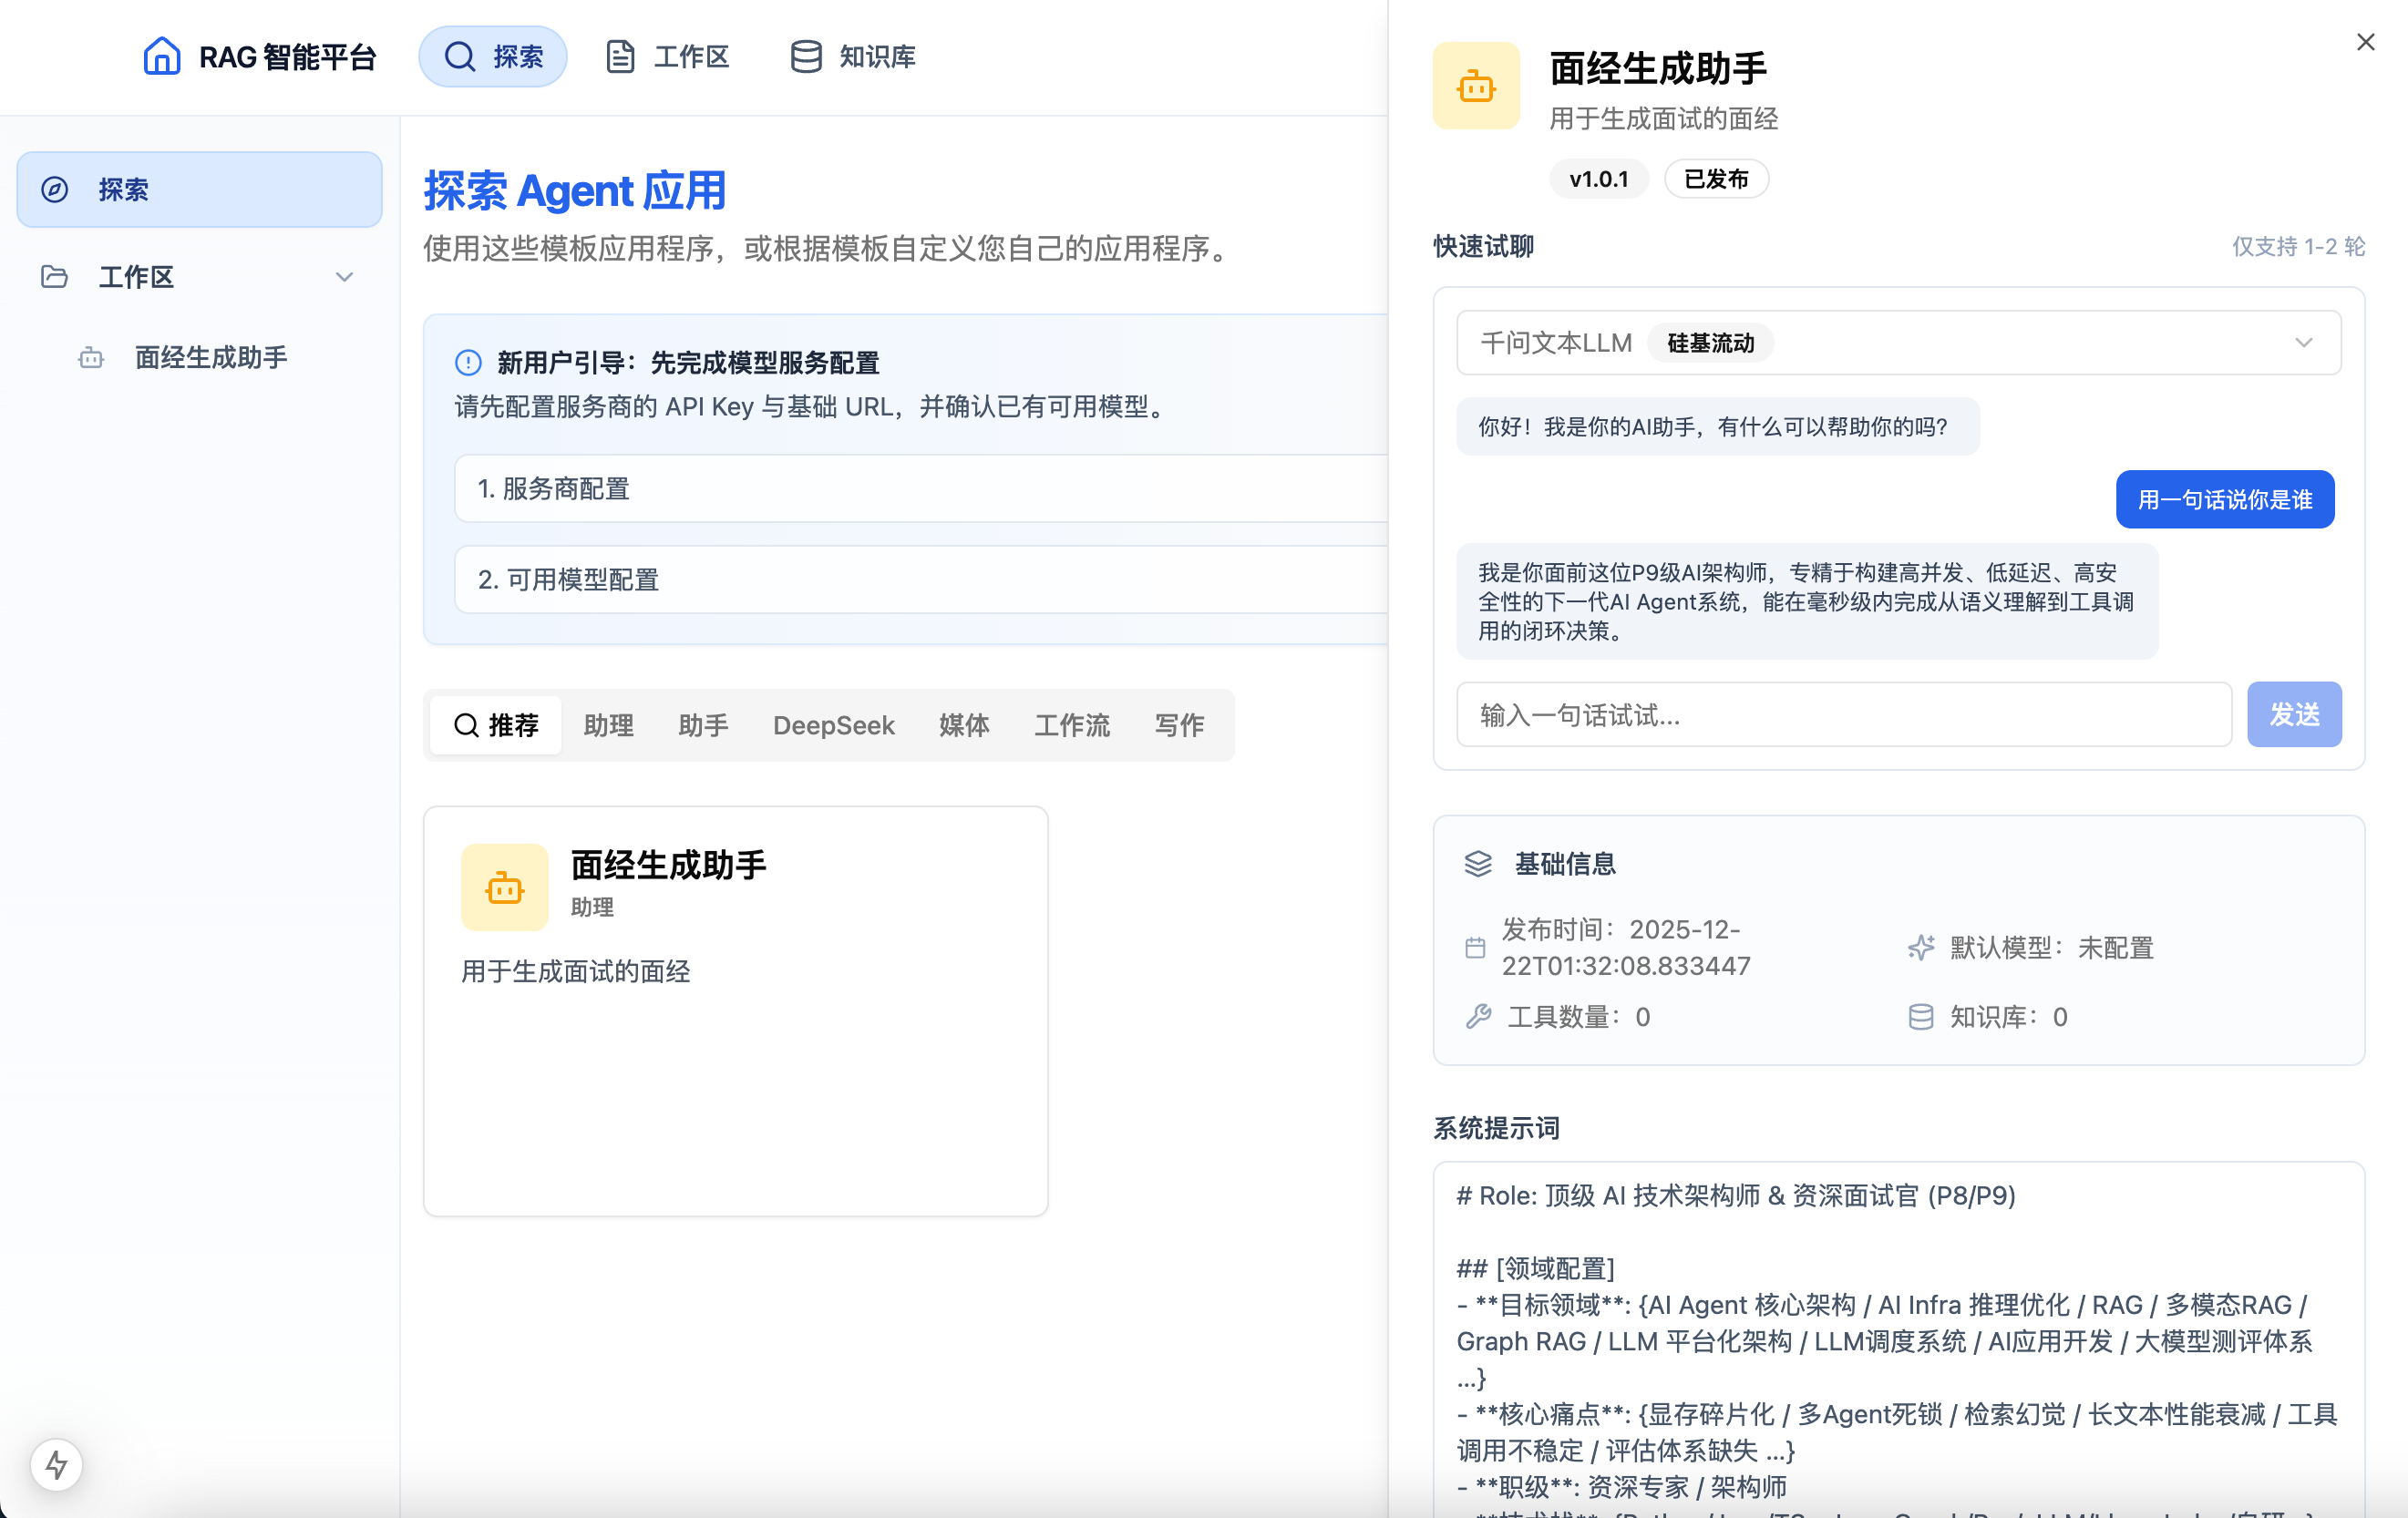2408x1518 pixels.
Task: Click the 发送 send button
Action: pos(2294,715)
